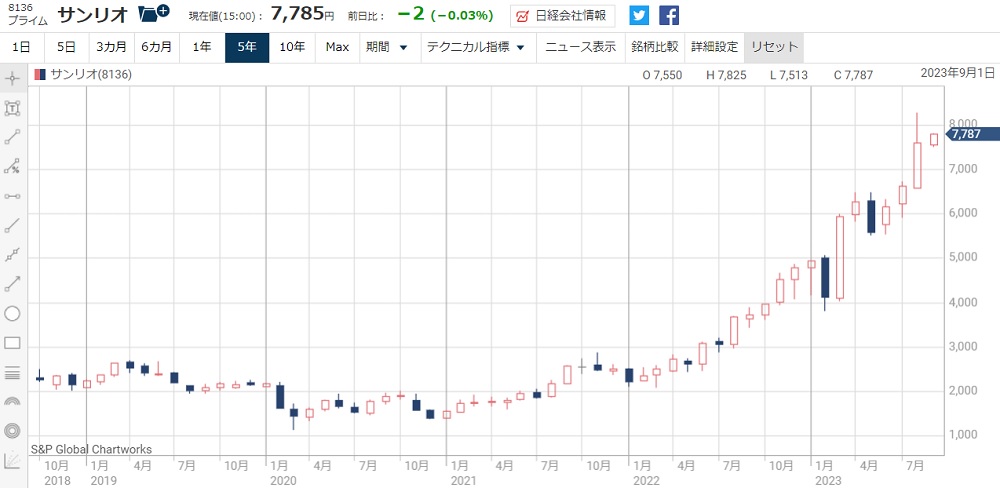The image size is (1000, 488).
Task: Click the candlestick legend icon for サンリオ
Action: click(40, 75)
